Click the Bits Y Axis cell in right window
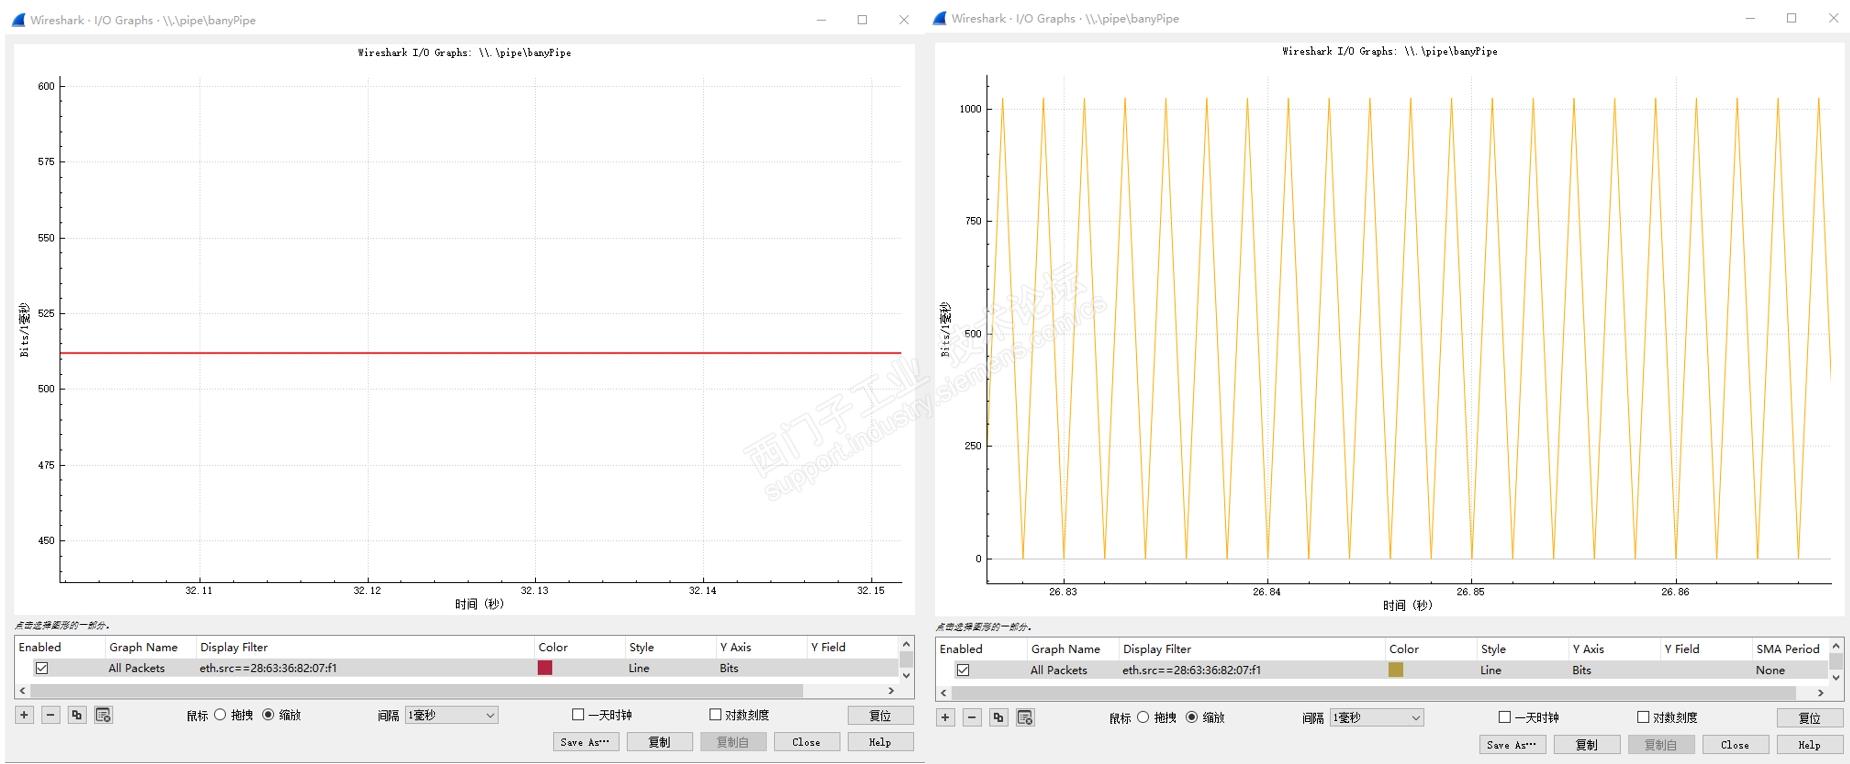This screenshot has height=764, width=1850. coord(1581,670)
